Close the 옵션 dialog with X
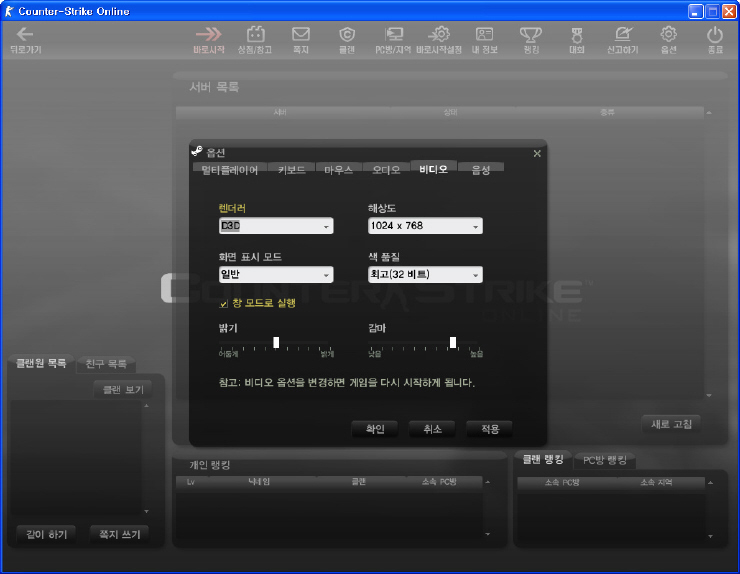Image resolution: width=740 pixels, height=574 pixels. click(x=537, y=153)
